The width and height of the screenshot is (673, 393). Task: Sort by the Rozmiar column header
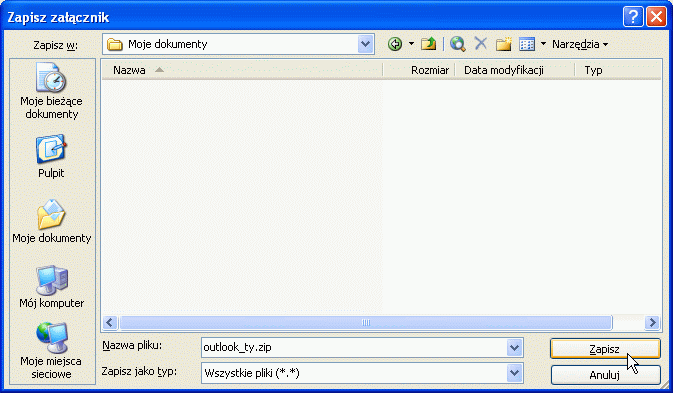(x=418, y=70)
